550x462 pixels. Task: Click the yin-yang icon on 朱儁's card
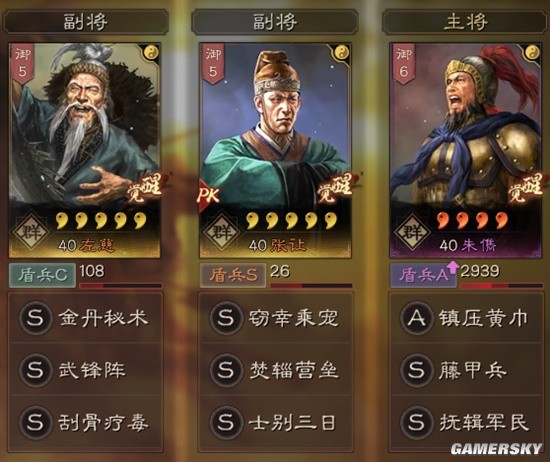click(532, 53)
